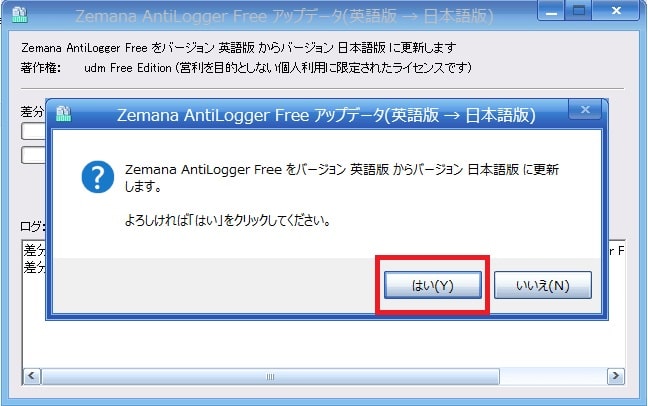Close the main updater window

pos(616,11)
